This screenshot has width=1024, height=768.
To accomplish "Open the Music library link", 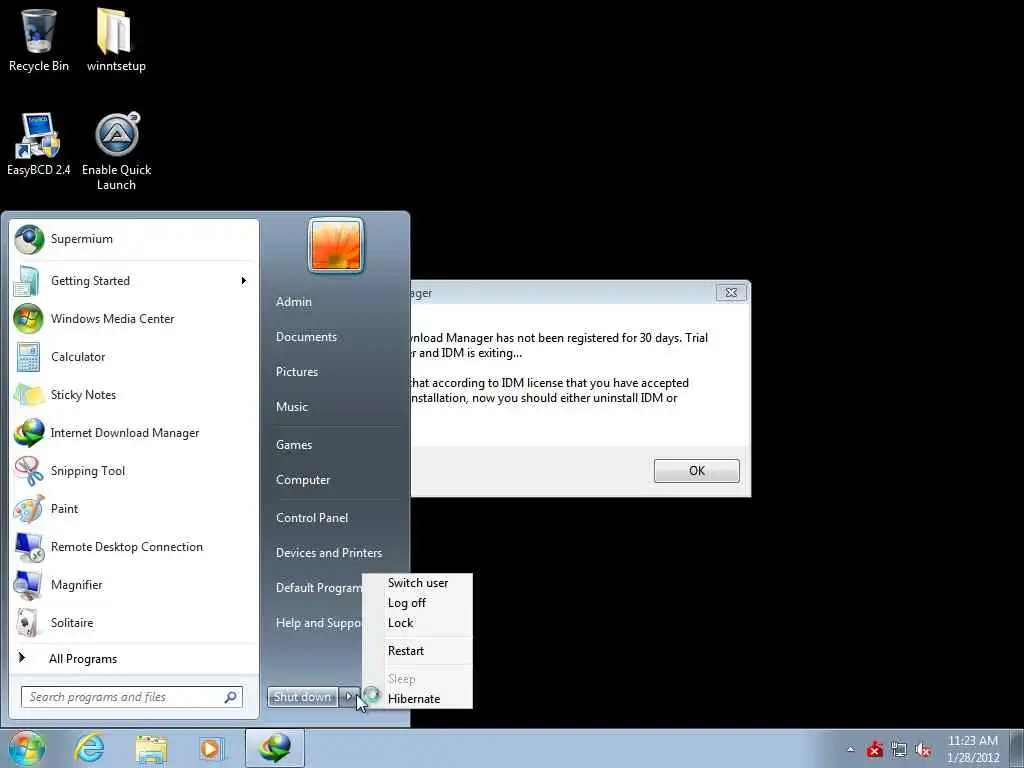I will point(292,407).
